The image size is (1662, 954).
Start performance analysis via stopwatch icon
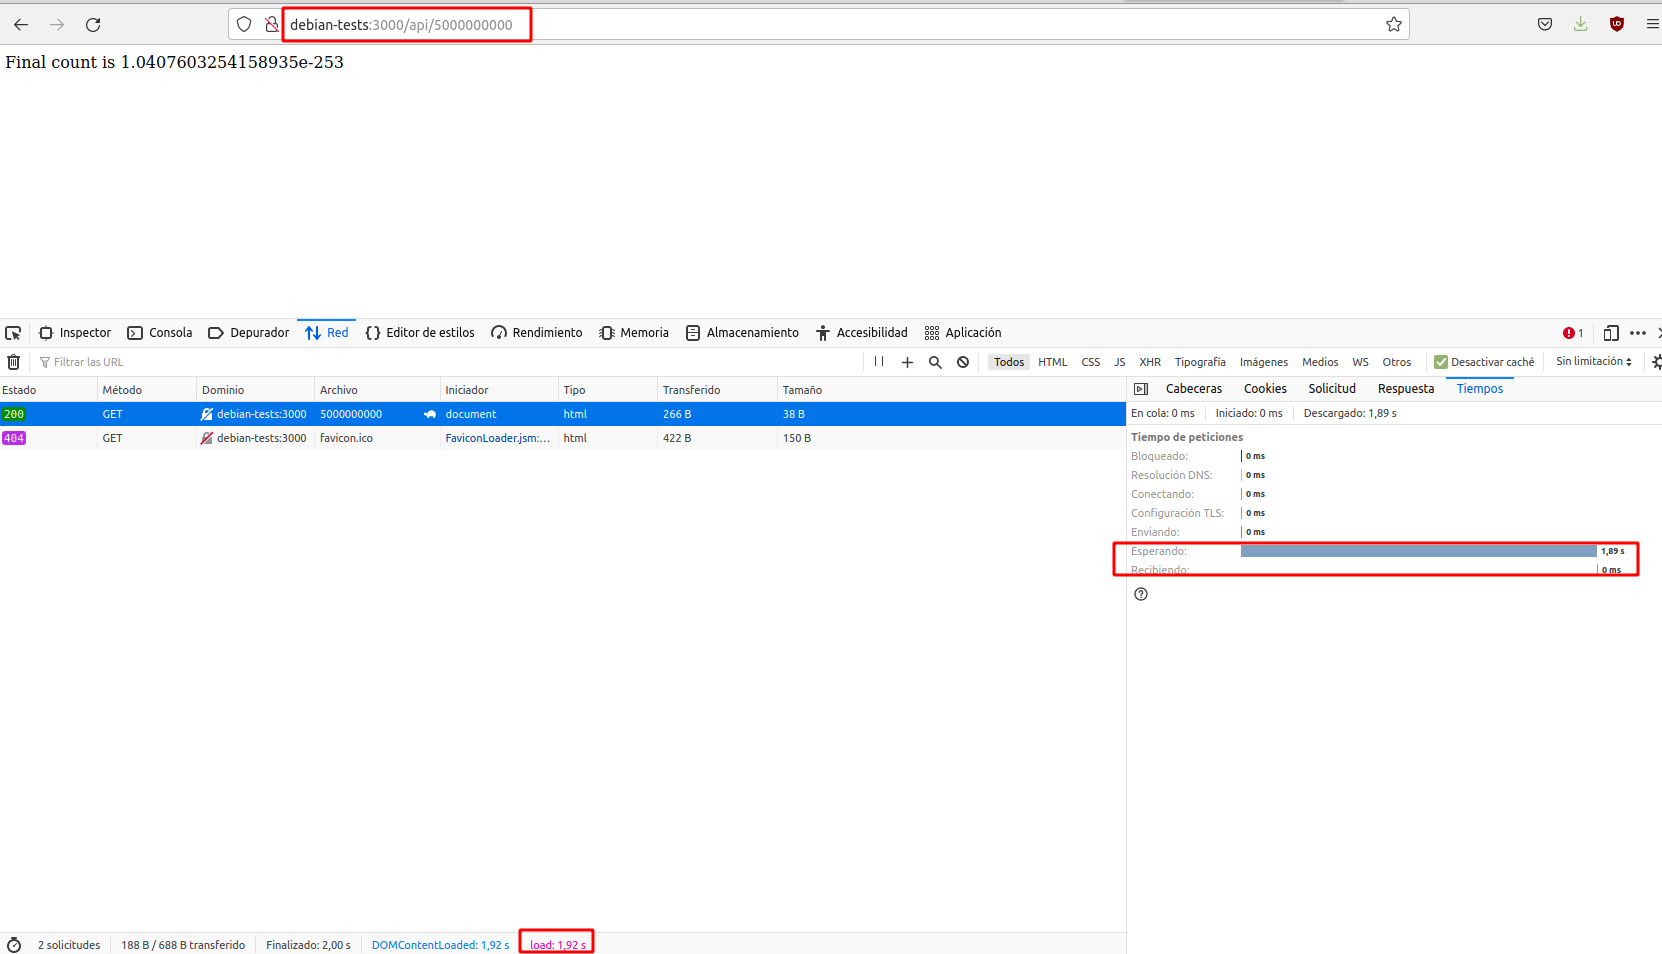[14, 945]
